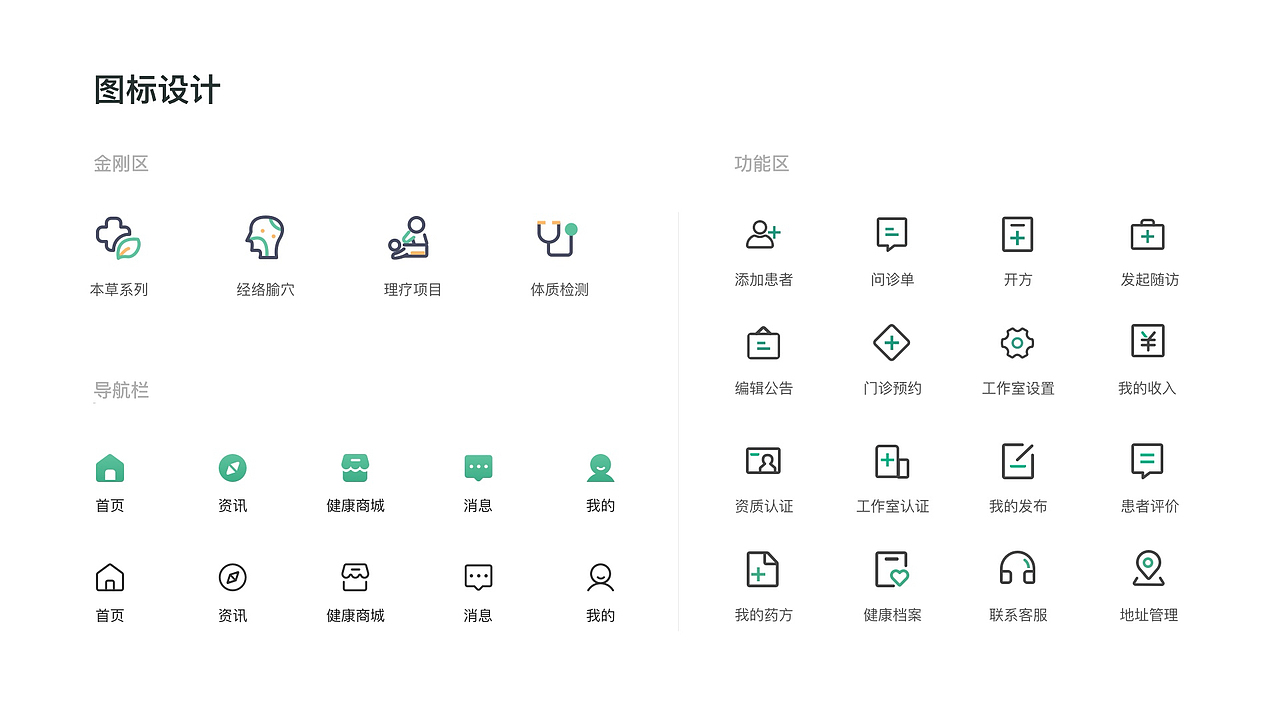Click the 患者评价 label text
Image resolution: width=1280 pixels, height=720 pixels.
pyautogui.click(x=1149, y=506)
